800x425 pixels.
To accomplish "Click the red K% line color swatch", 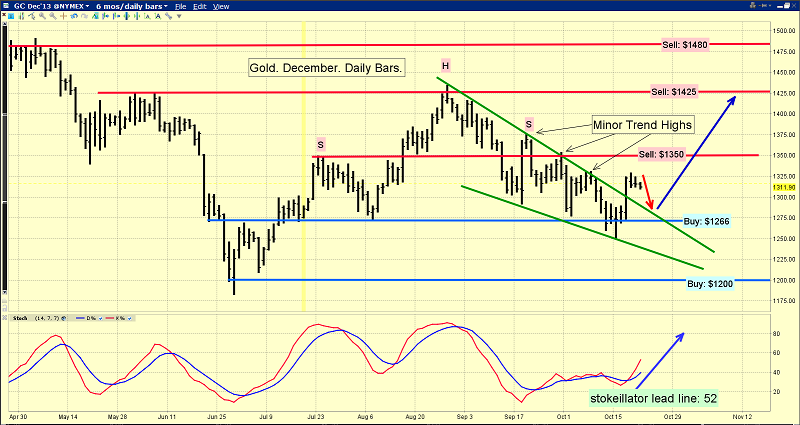I will pyautogui.click(x=109, y=318).
